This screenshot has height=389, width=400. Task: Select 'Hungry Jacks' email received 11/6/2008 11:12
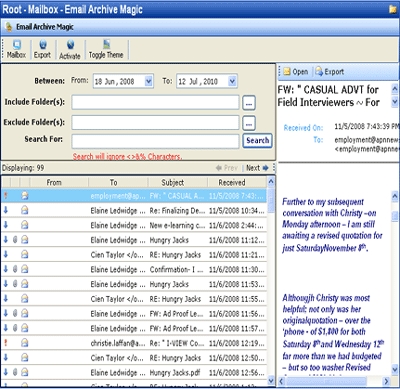(x=134, y=240)
